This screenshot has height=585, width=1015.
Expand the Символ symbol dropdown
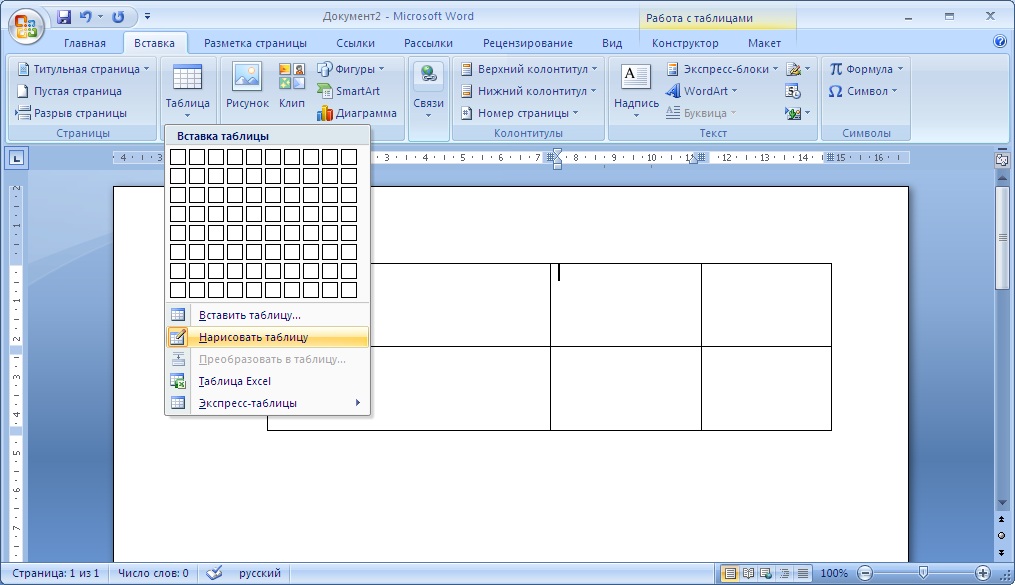coord(864,91)
